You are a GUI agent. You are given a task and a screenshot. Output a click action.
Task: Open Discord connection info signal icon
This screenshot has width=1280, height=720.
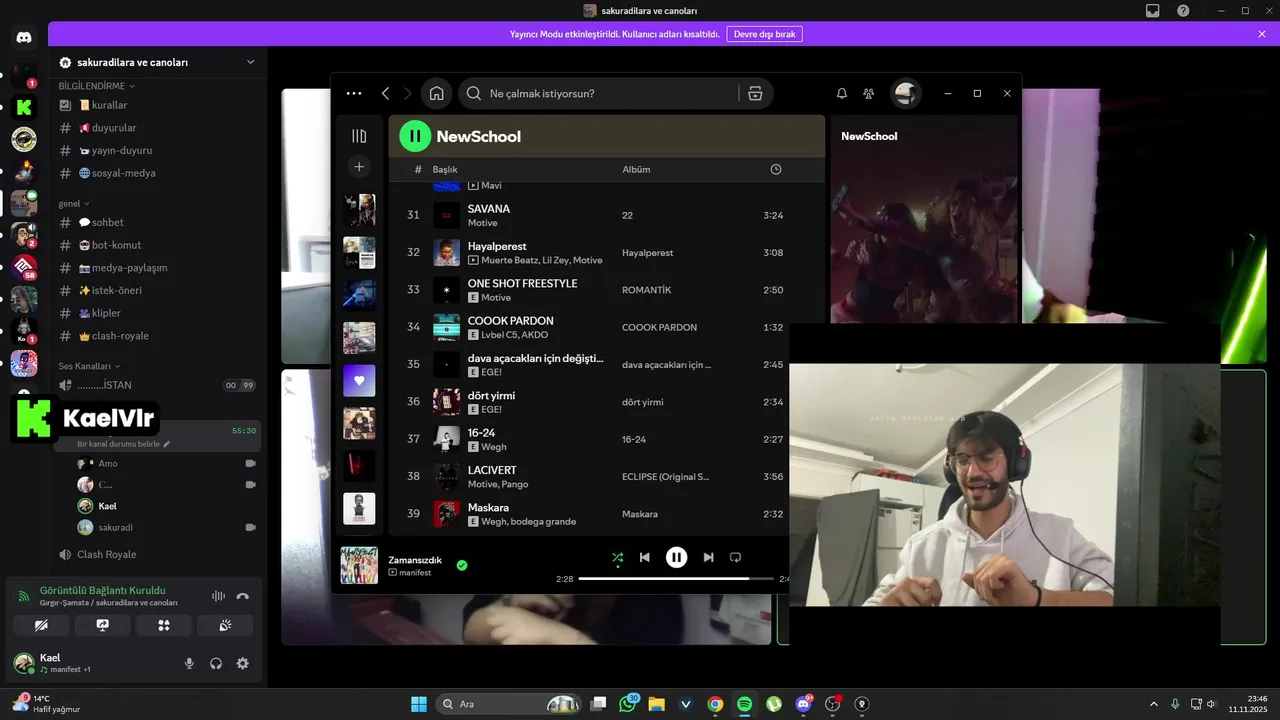coord(24,596)
